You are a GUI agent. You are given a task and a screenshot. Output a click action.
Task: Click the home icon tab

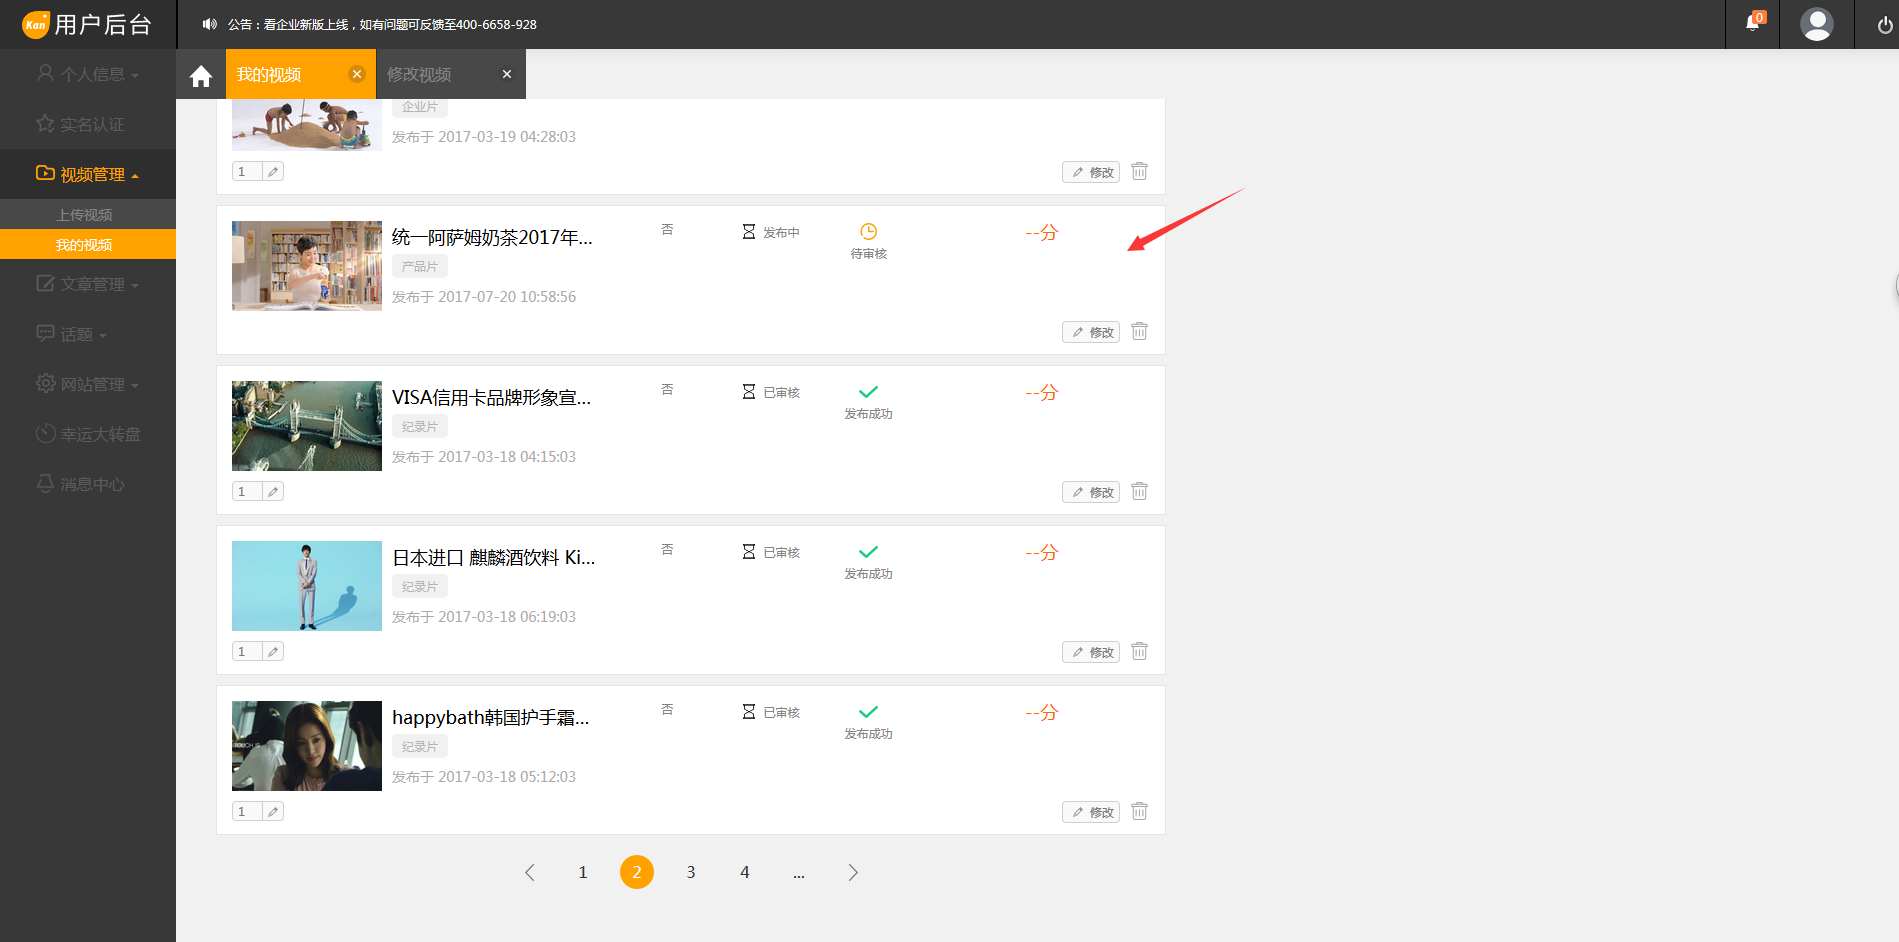pos(201,76)
